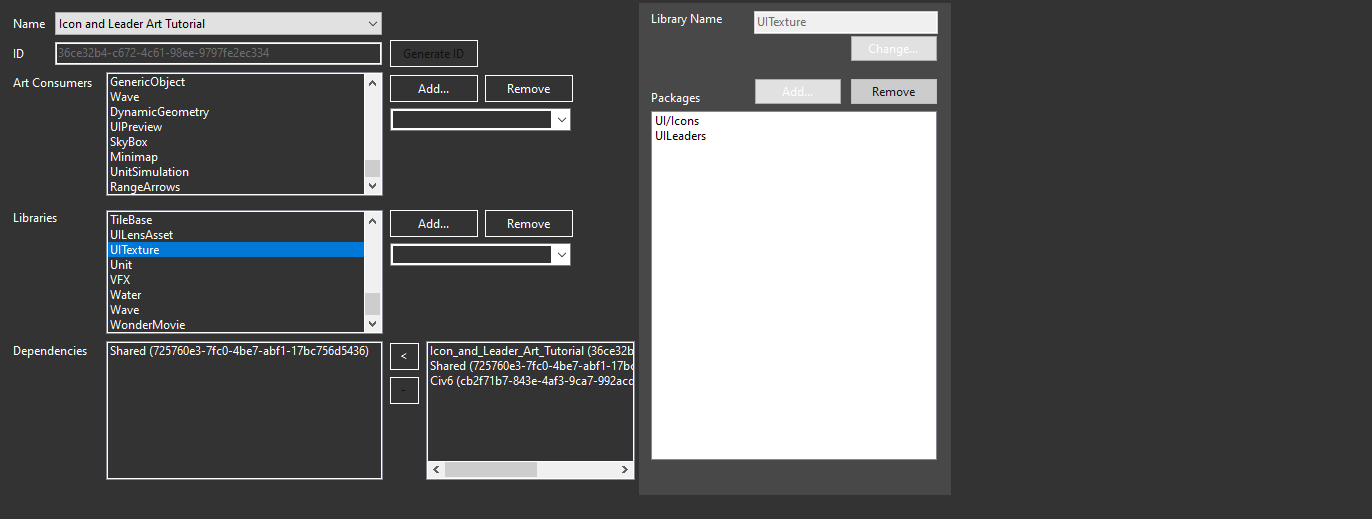The image size is (1372, 519).
Task: Click the horizontal scrollbar thumb in dependencies list
Action: pos(491,470)
